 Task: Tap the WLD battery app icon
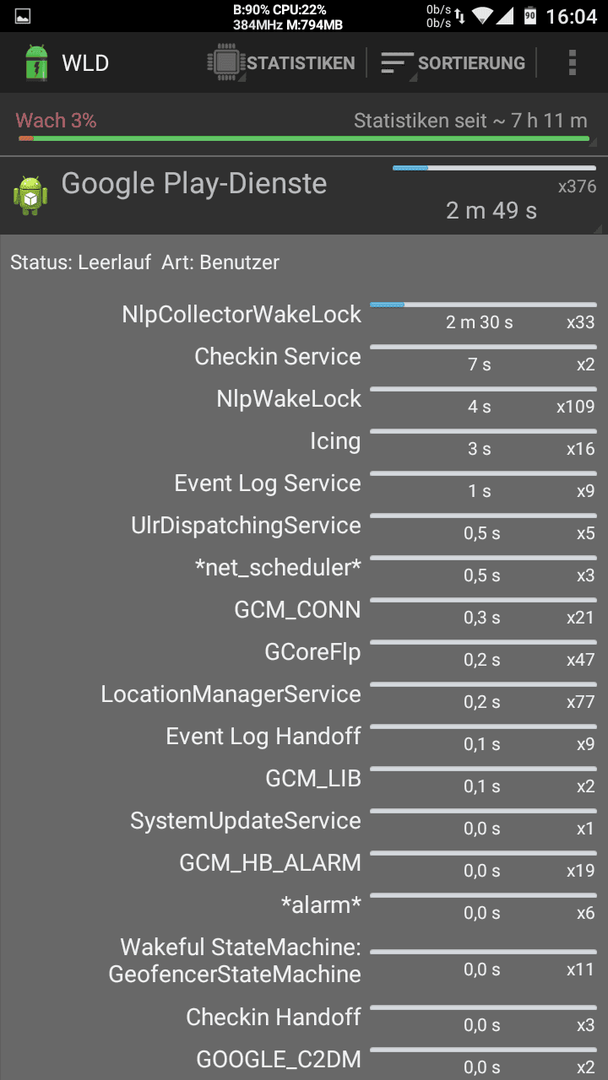coord(34,63)
